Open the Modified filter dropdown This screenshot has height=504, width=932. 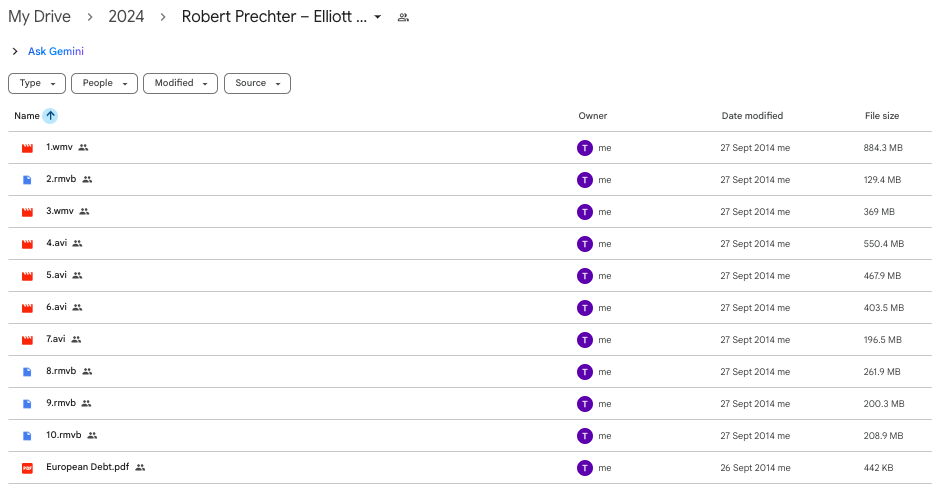[181, 83]
